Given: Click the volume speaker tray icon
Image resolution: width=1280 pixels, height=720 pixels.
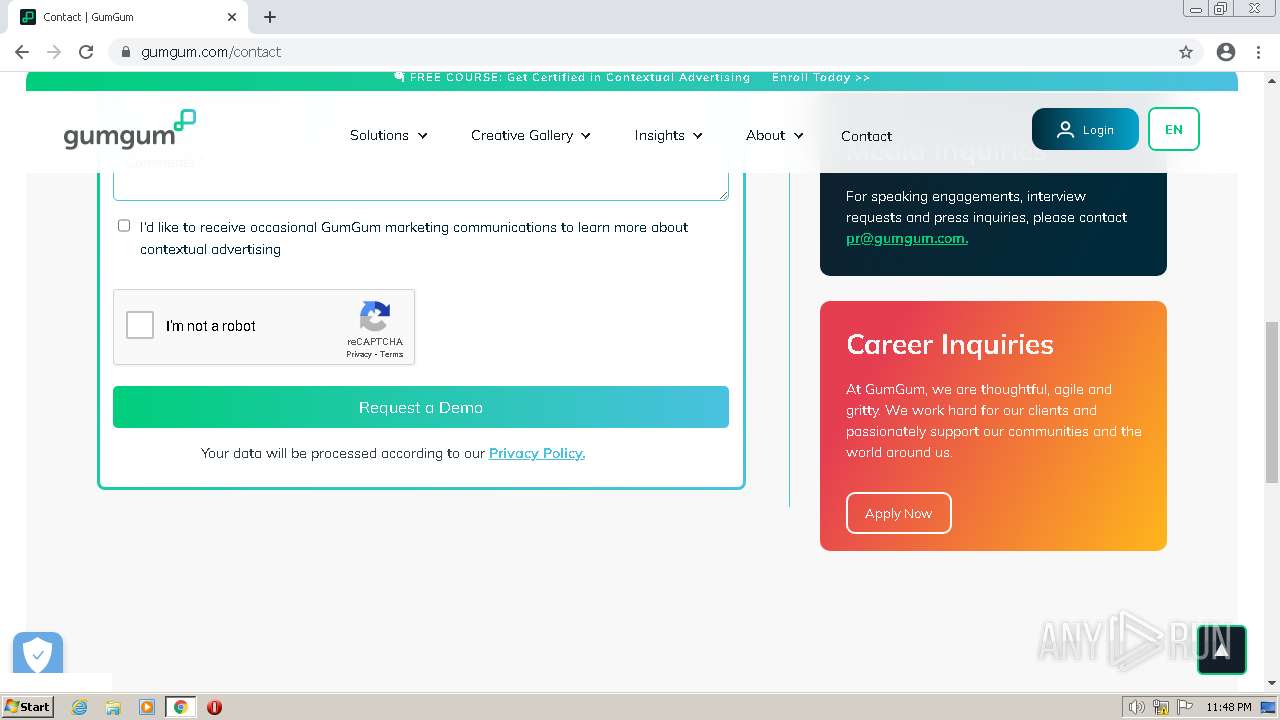Looking at the screenshot, I should pos(1136,707).
